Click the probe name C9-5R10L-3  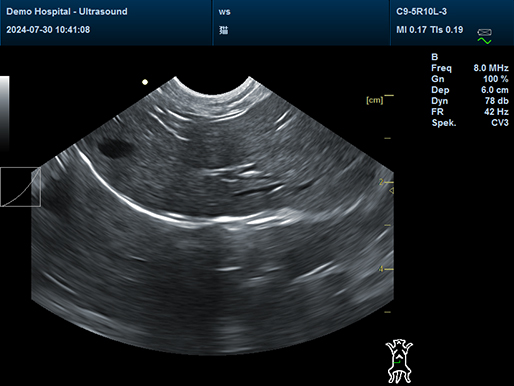[x=421, y=12]
